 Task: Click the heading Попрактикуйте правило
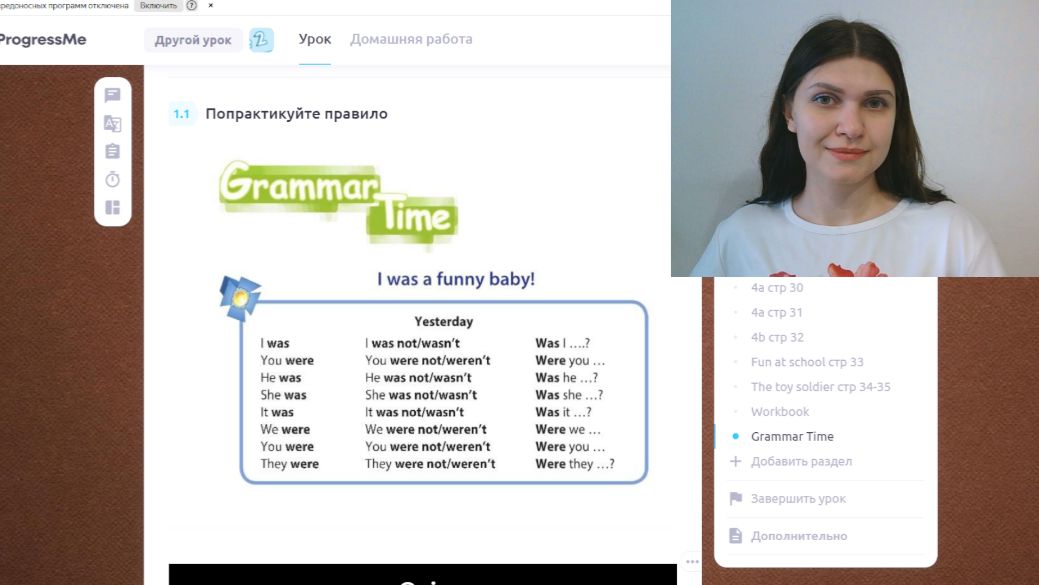tap(296, 113)
